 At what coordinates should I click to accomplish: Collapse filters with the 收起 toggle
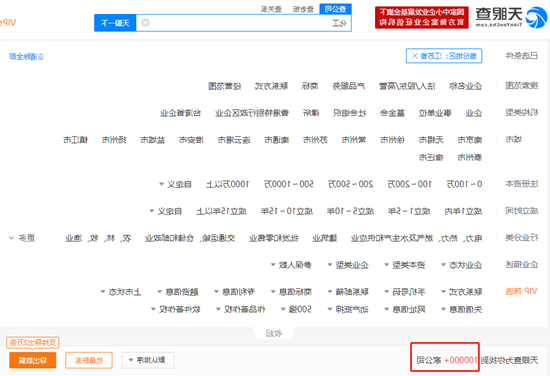274,333
